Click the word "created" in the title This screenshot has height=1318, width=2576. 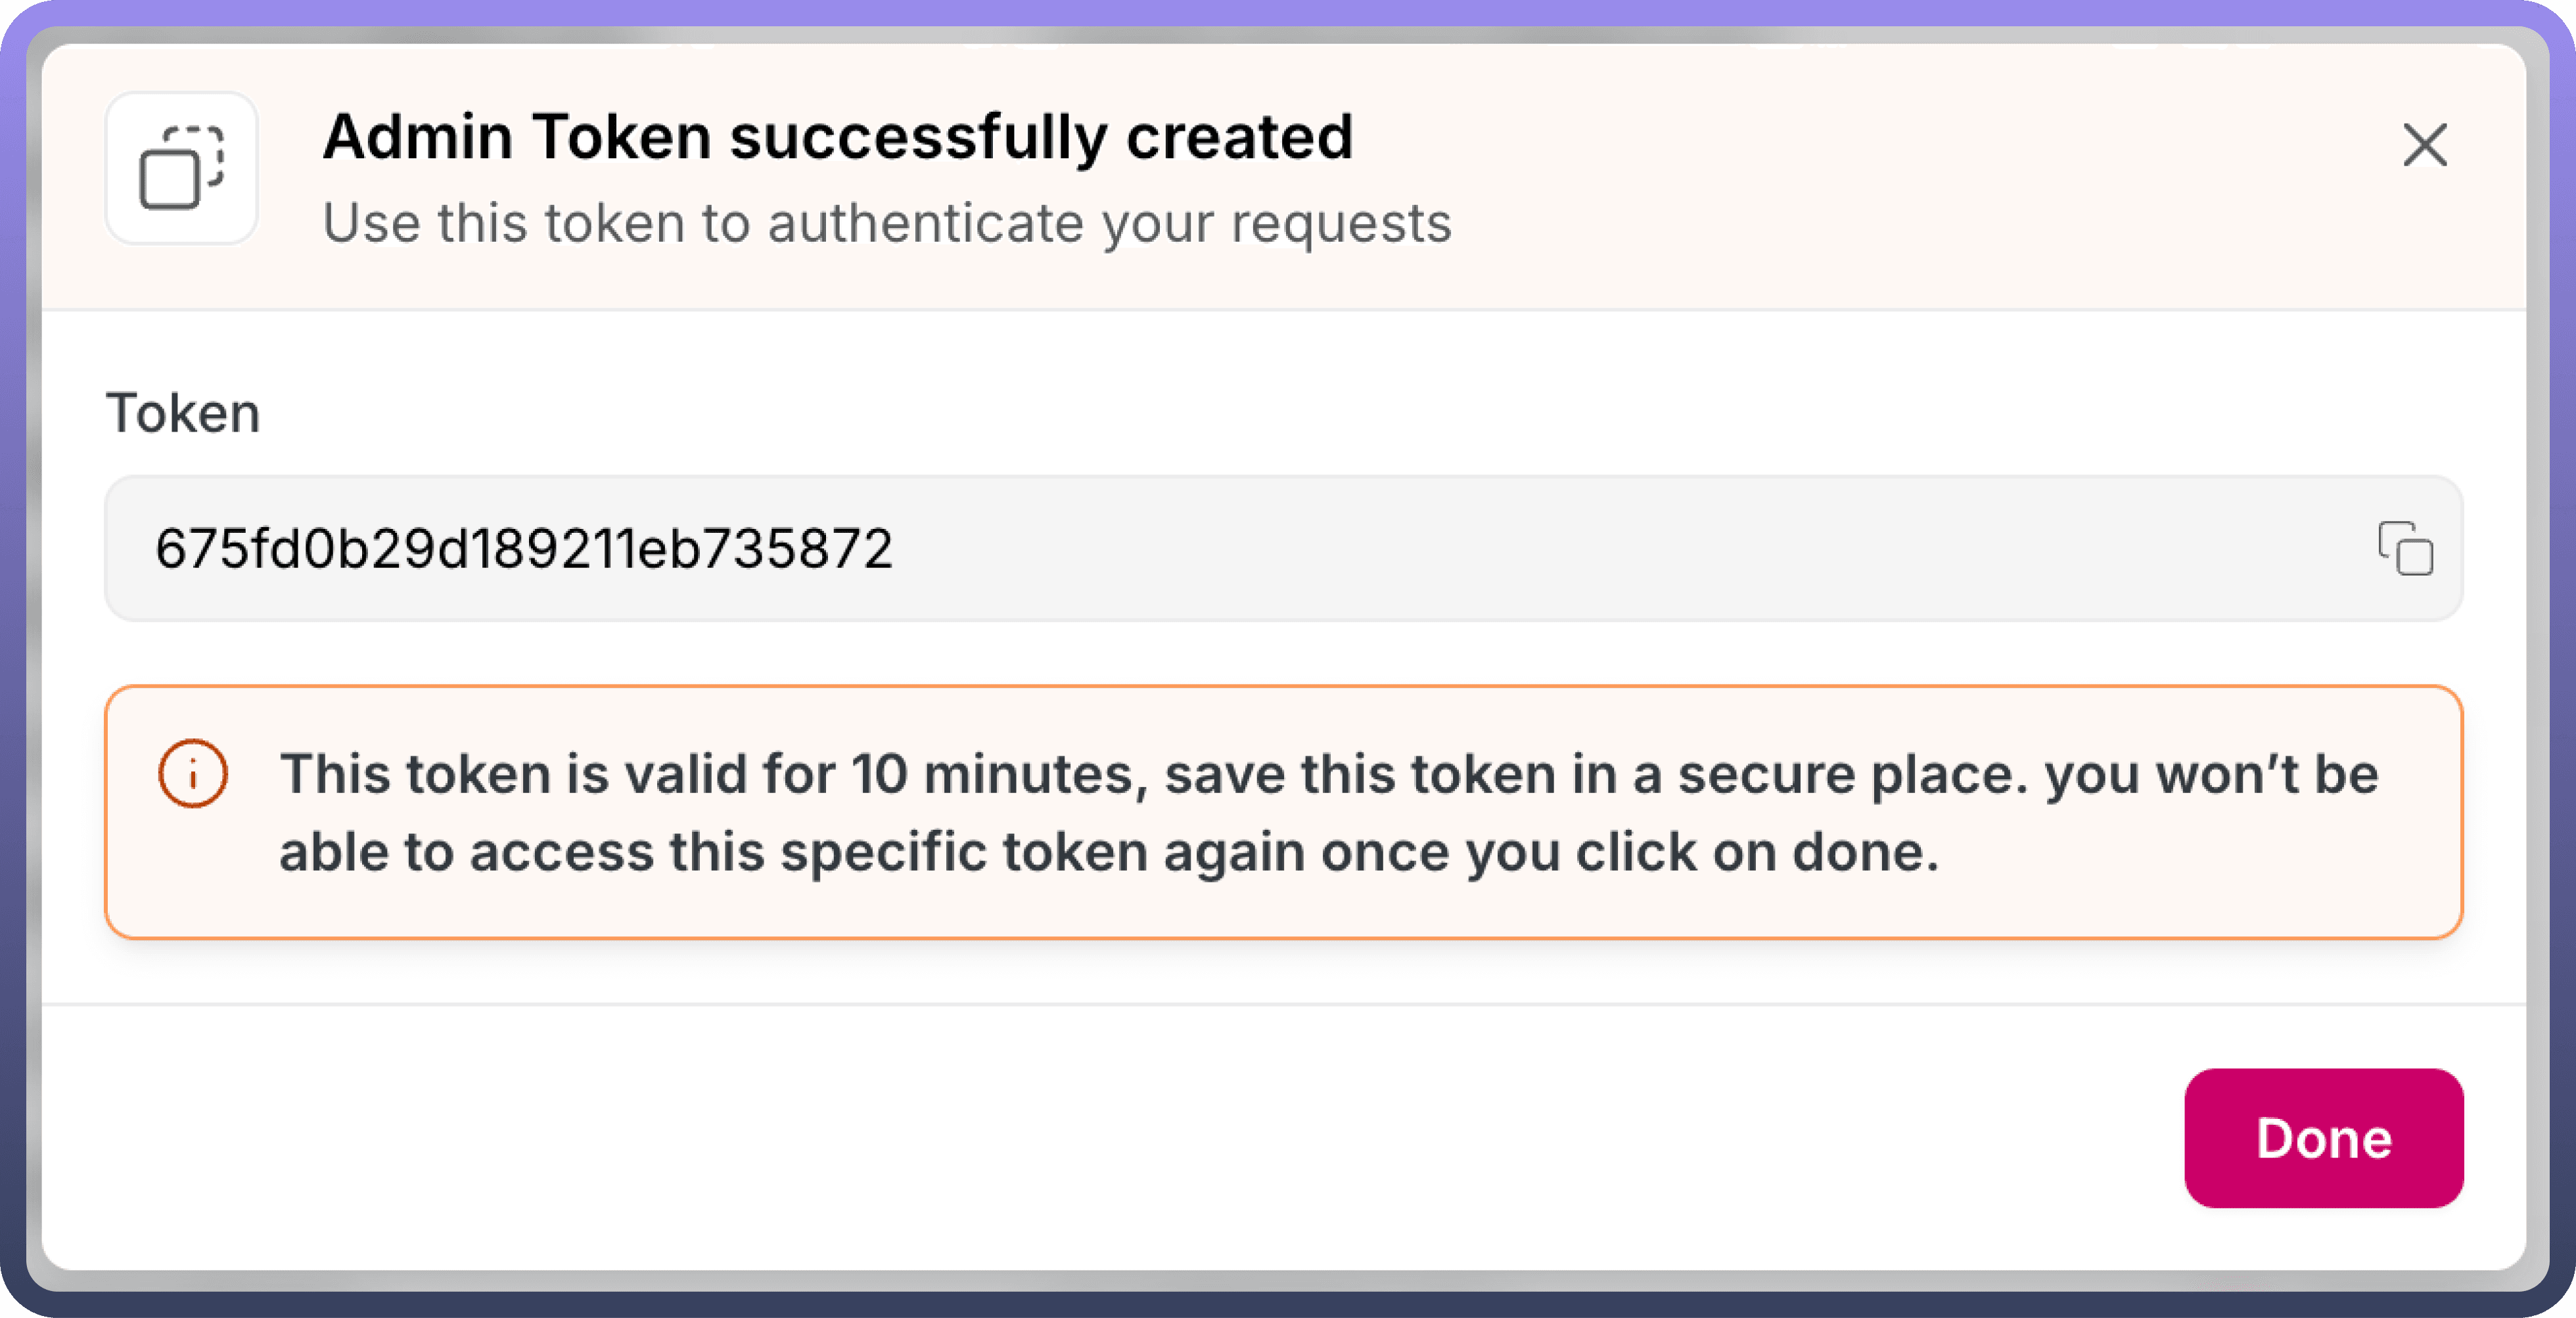click(1239, 137)
